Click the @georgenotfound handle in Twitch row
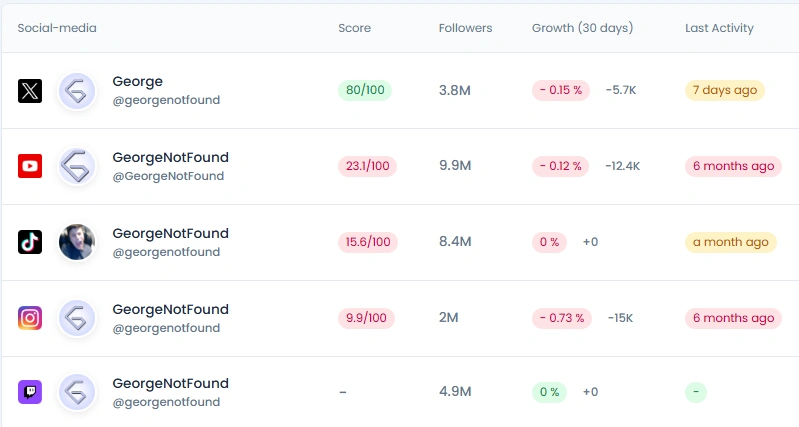The image size is (799, 427). 166,402
